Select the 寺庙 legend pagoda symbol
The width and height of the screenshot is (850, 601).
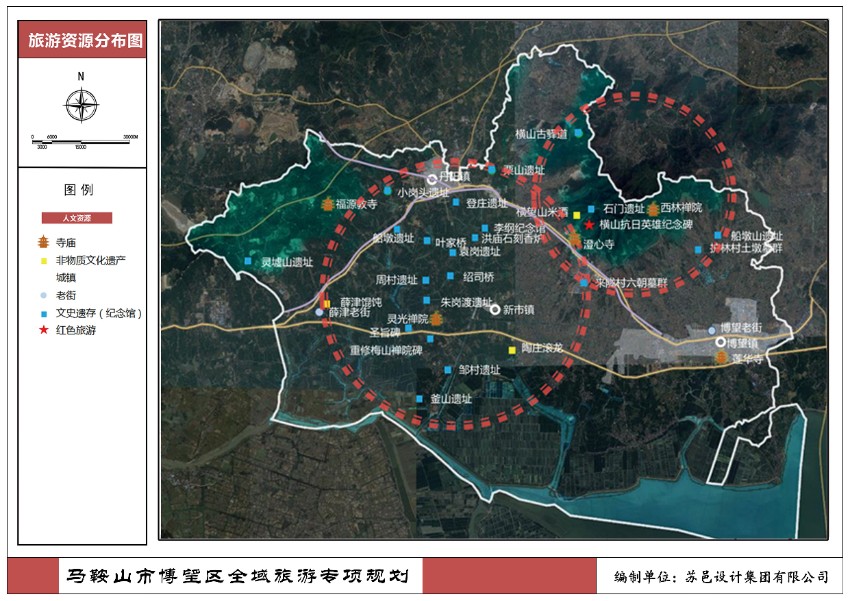(42, 242)
